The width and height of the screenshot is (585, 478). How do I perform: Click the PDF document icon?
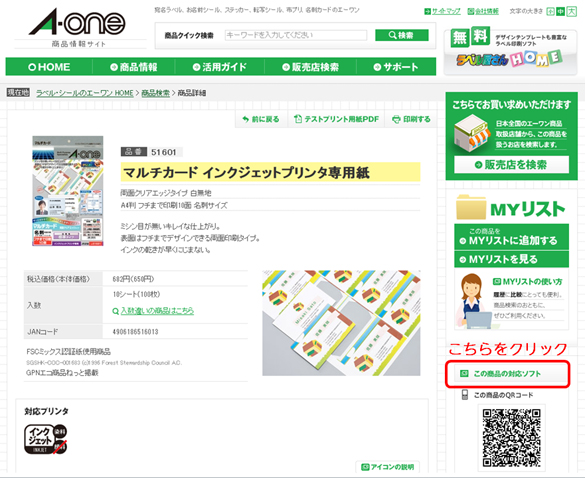[x=298, y=119]
